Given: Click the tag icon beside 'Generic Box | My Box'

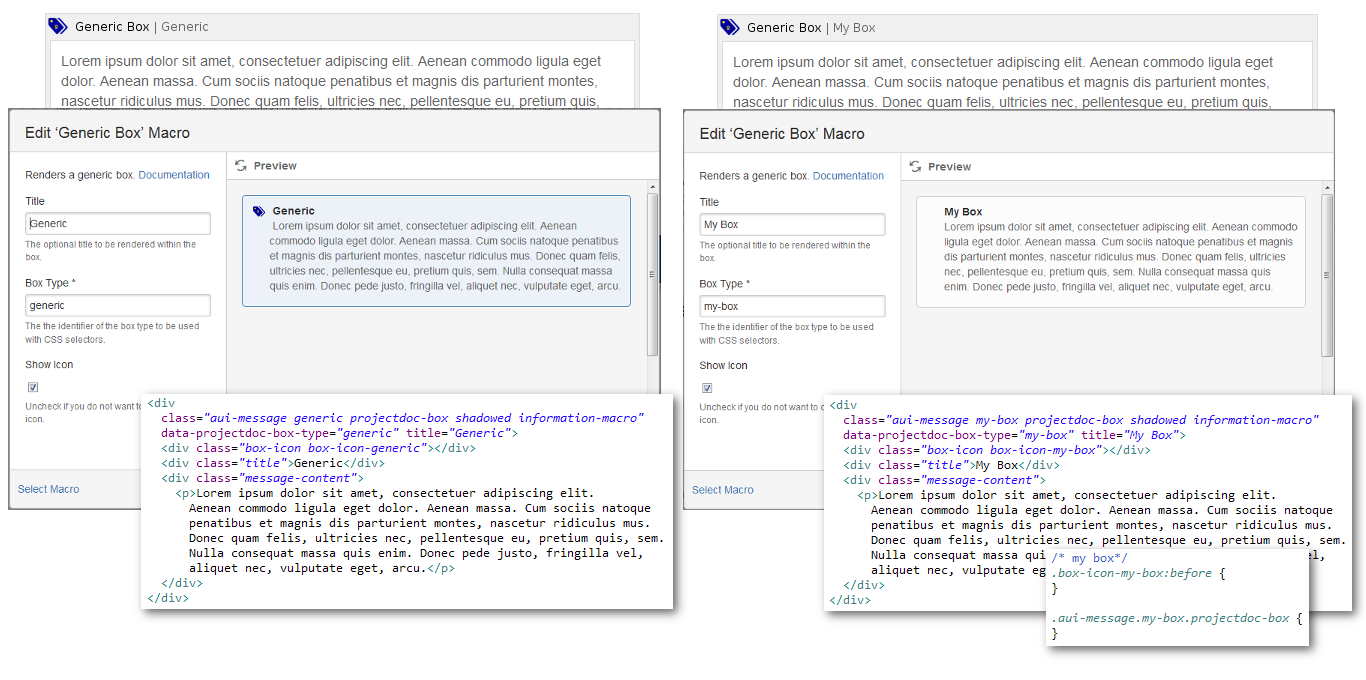Looking at the screenshot, I should [x=730, y=27].
